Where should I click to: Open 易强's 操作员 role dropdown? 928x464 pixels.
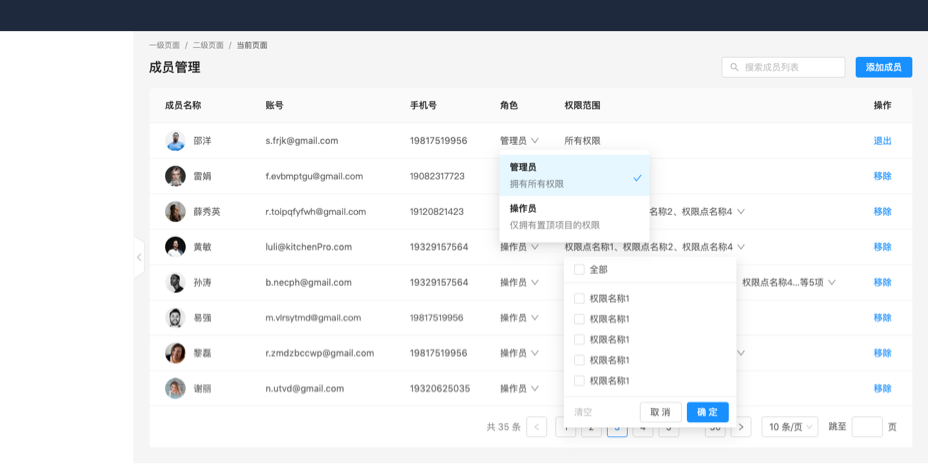tap(519, 318)
